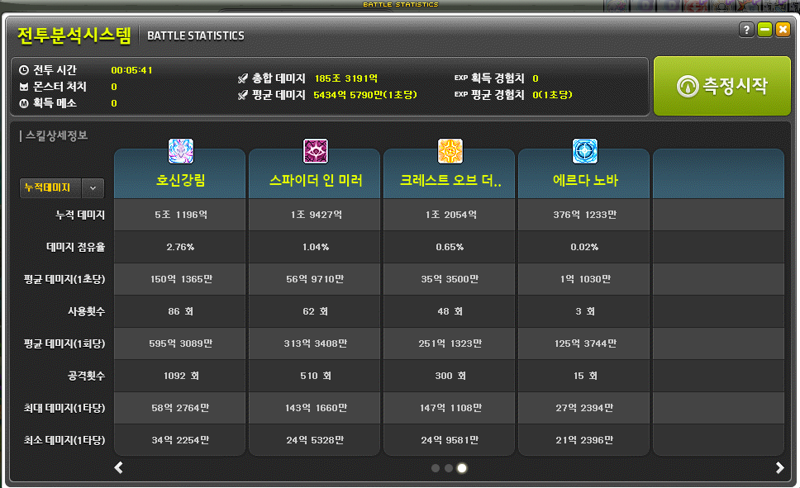Select the third page indicator dot
The height and width of the screenshot is (488, 800).
point(462,468)
